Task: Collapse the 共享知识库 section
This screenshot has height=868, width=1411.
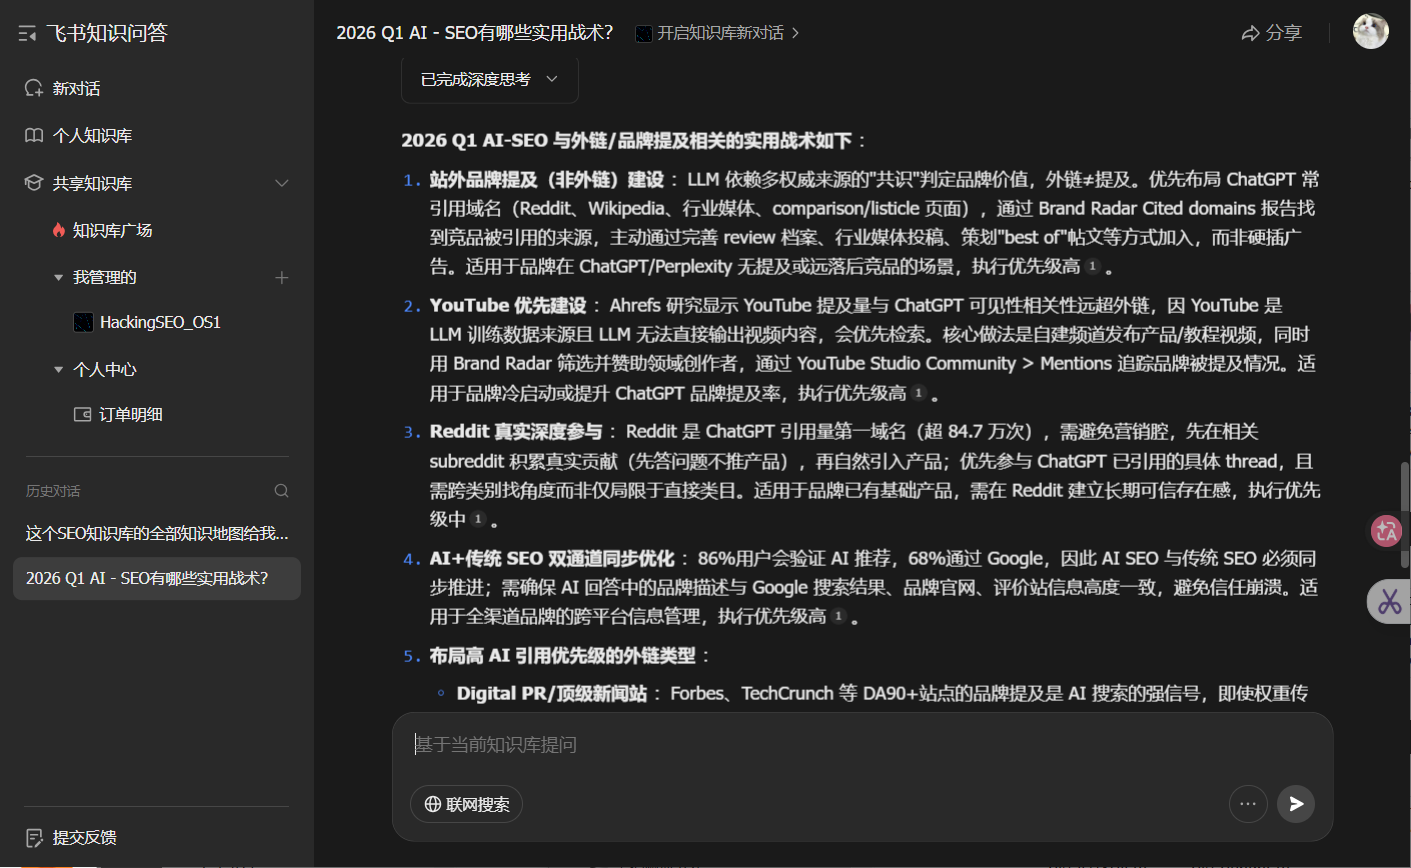Action: [x=281, y=183]
